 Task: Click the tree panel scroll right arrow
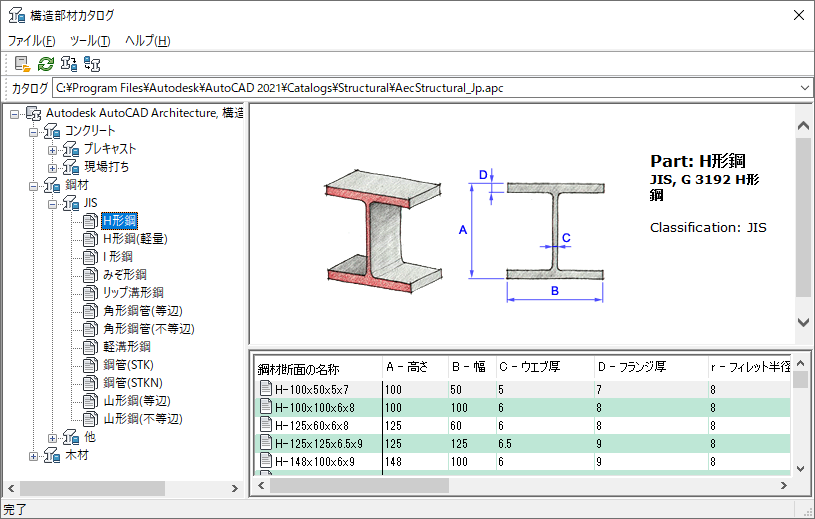pyautogui.click(x=234, y=488)
